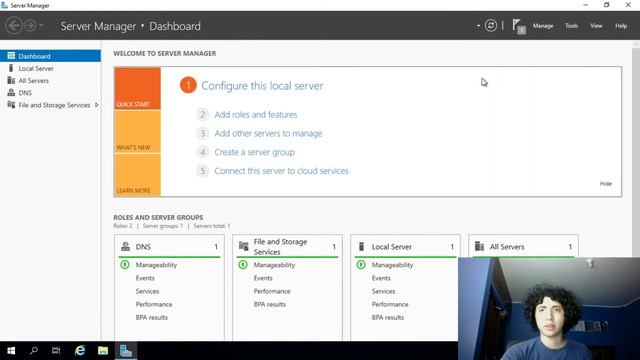The image size is (640, 360).
Task: Click the forward navigation arrow
Action: point(30,26)
